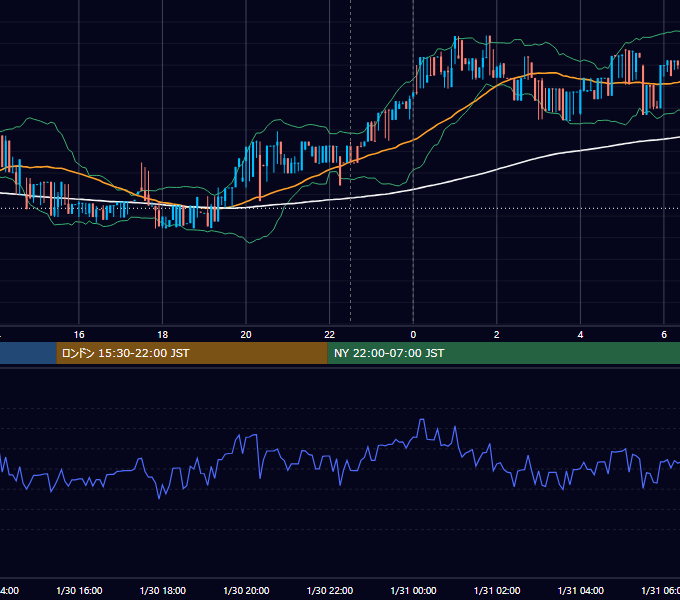Image resolution: width=680 pixels, height=600 pixels.
Task: Click the 18 hour label on upper axis
Action: point(163,335)
